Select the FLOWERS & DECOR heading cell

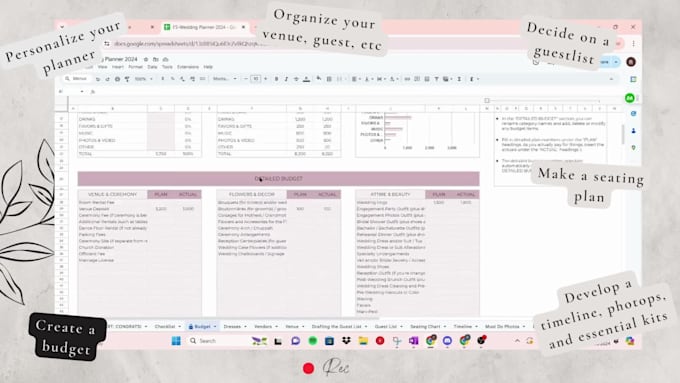click(252, 194)
